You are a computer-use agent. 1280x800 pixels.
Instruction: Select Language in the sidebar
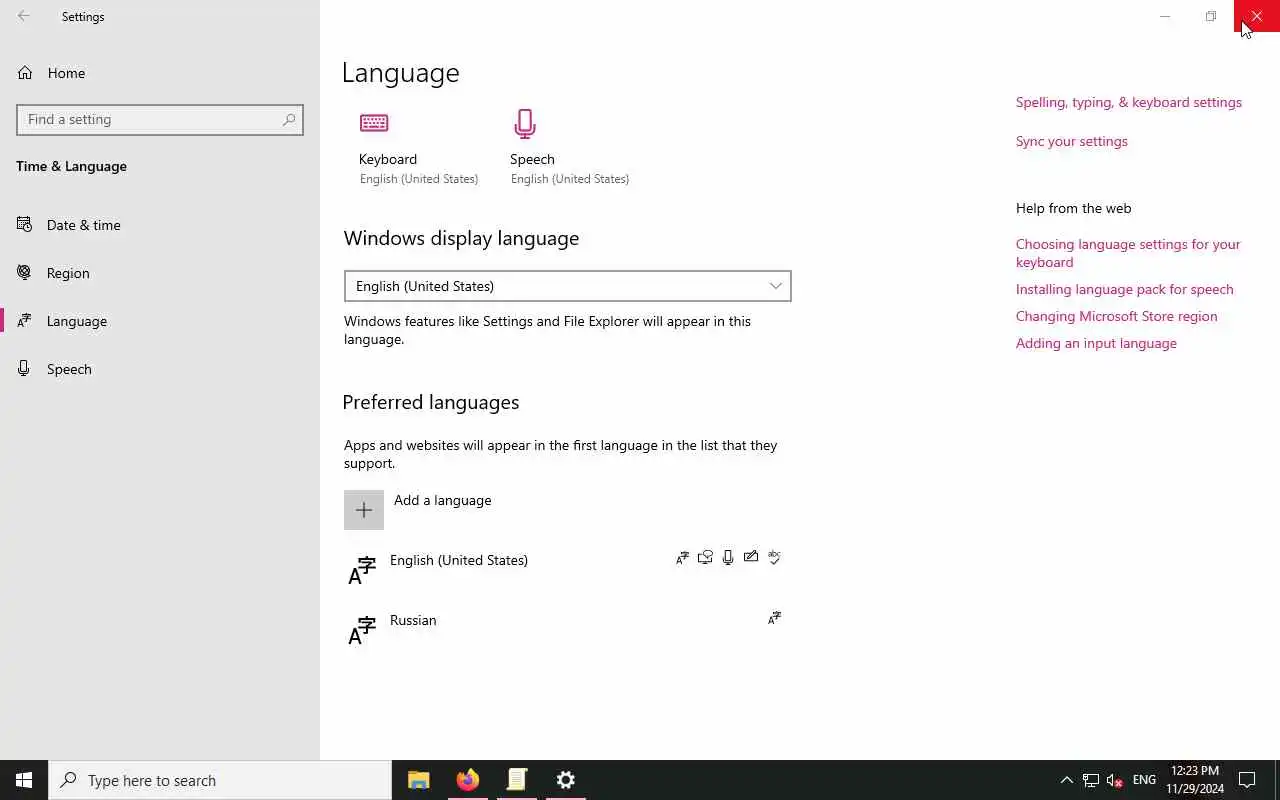[x=160, y=321]
